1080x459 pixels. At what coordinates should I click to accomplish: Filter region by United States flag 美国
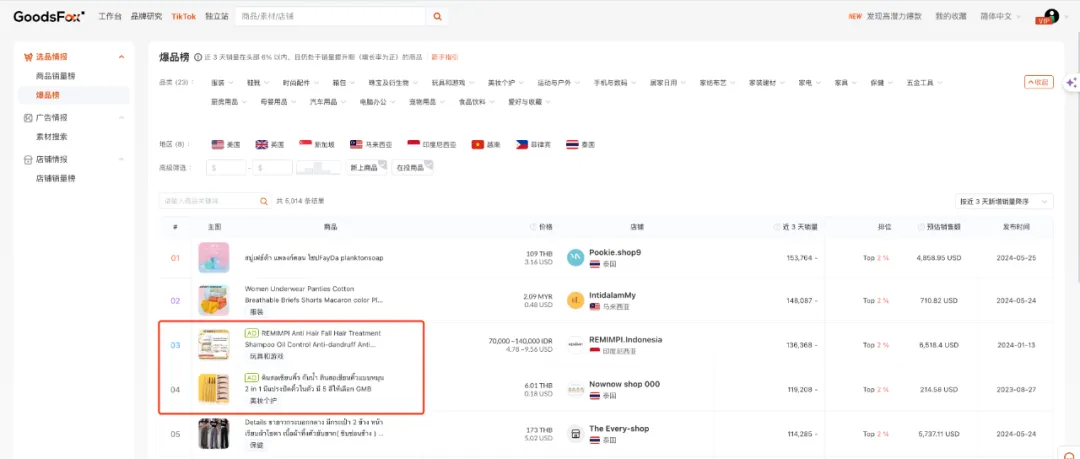tap(226, 145)
